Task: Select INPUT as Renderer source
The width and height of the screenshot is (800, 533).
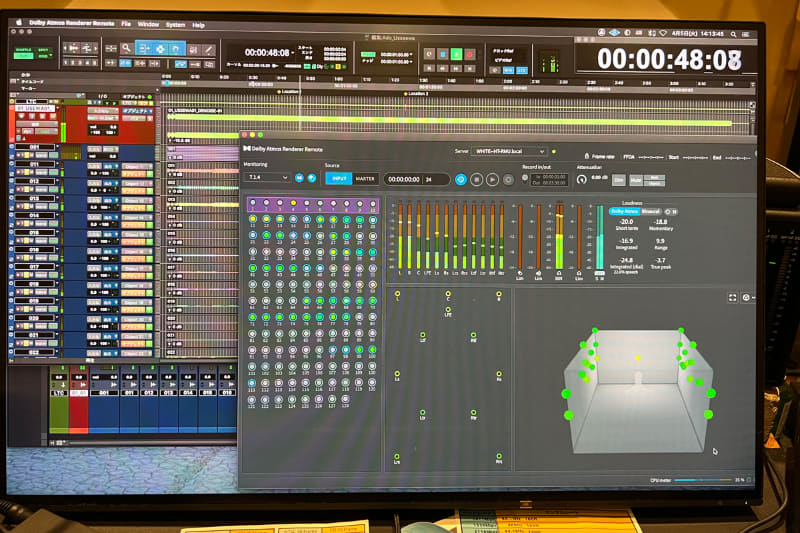Action: click(339, 179)
